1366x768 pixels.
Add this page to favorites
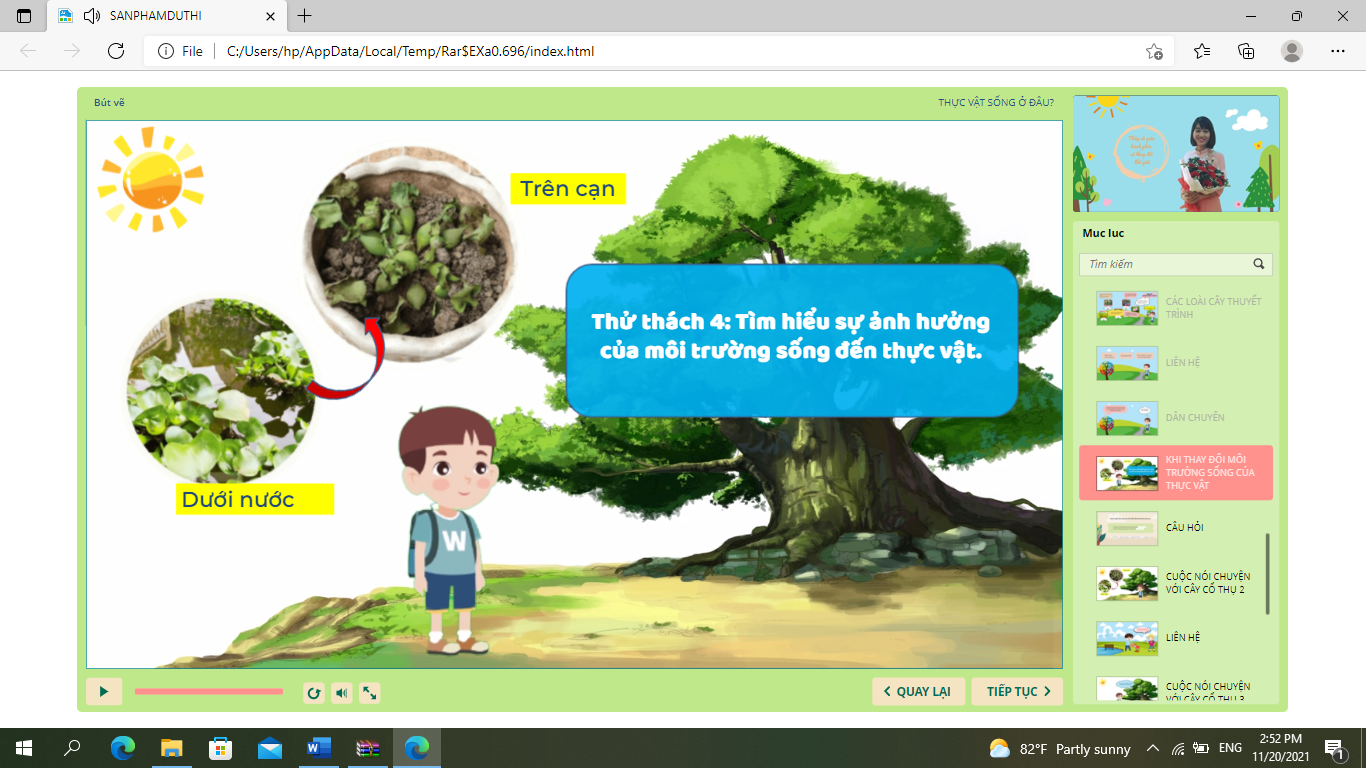[x=1154, y=51]
